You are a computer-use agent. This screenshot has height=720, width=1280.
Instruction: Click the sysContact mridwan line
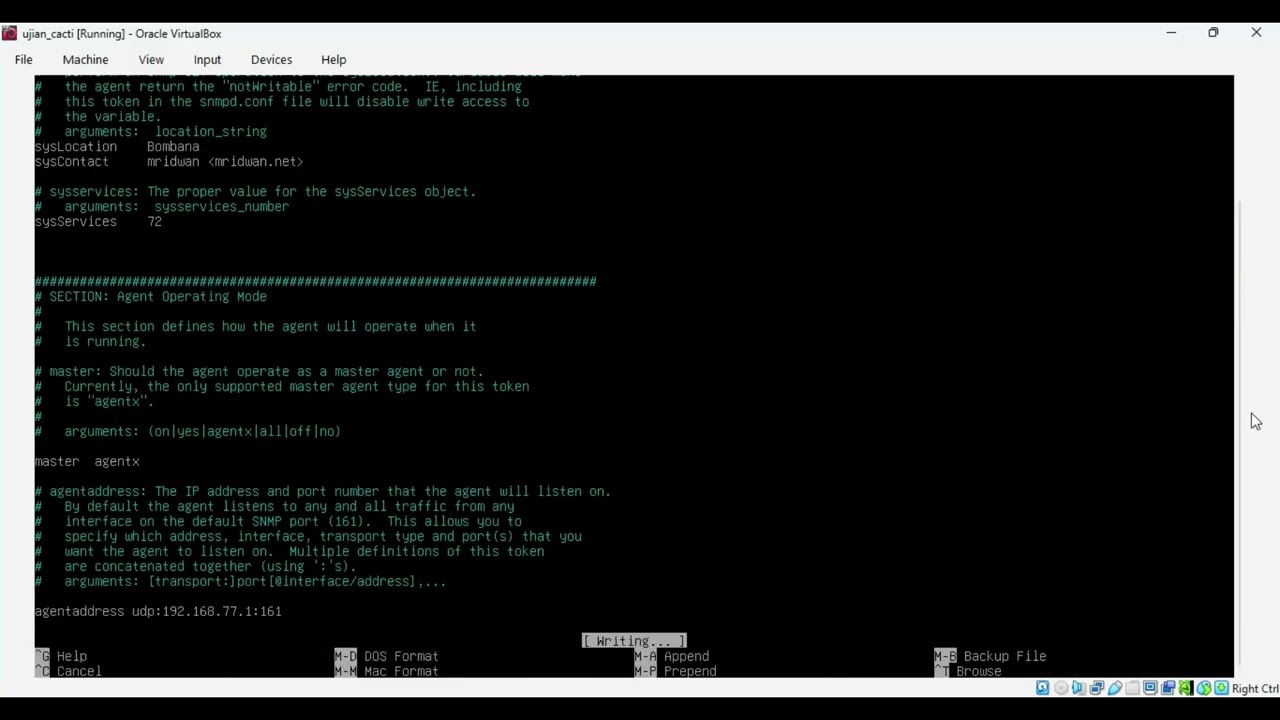[x=169, y=161]
